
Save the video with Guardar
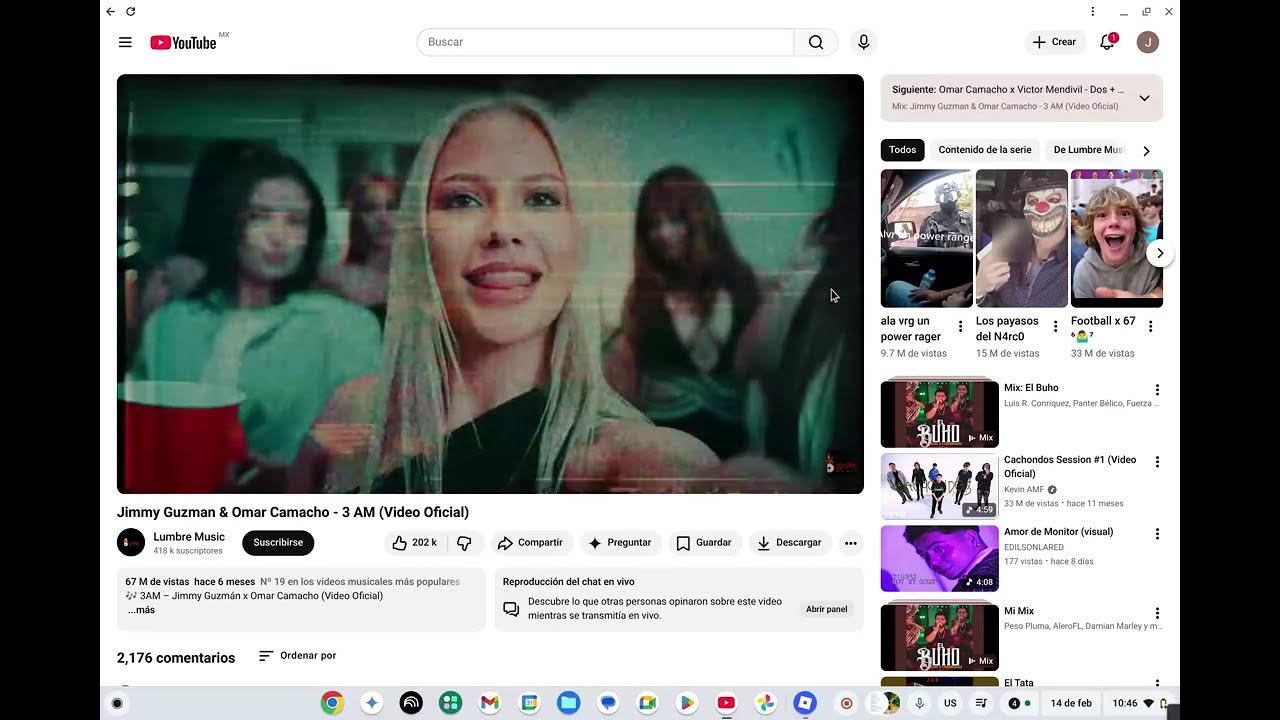704,543
